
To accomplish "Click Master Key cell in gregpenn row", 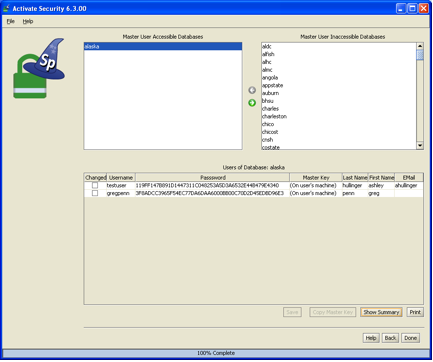I will (x=316, y=193).
